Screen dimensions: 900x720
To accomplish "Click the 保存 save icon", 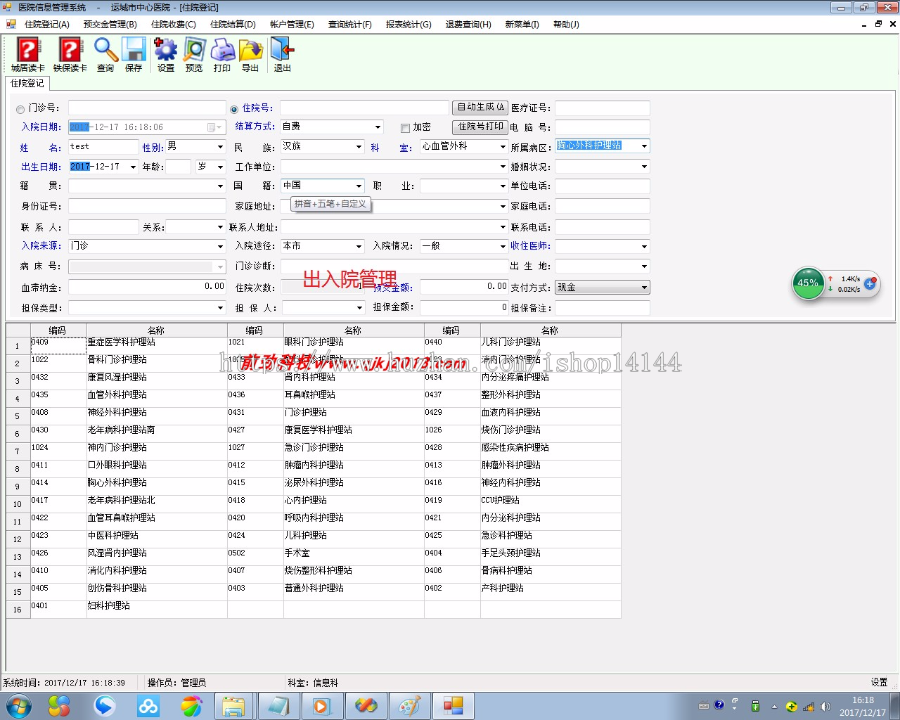I will coord(134,50).
